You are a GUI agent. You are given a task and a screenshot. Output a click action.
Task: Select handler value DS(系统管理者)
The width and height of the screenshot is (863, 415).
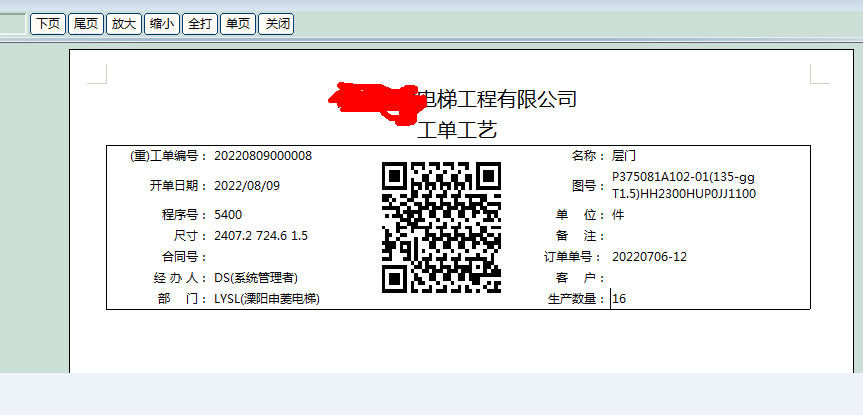(256, 278)
